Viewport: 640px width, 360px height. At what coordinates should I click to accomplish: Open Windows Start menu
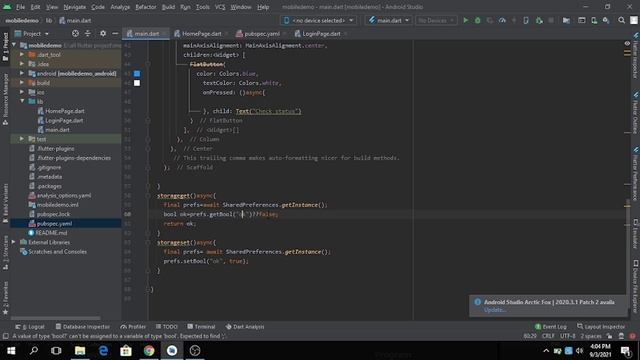[11, 351]
